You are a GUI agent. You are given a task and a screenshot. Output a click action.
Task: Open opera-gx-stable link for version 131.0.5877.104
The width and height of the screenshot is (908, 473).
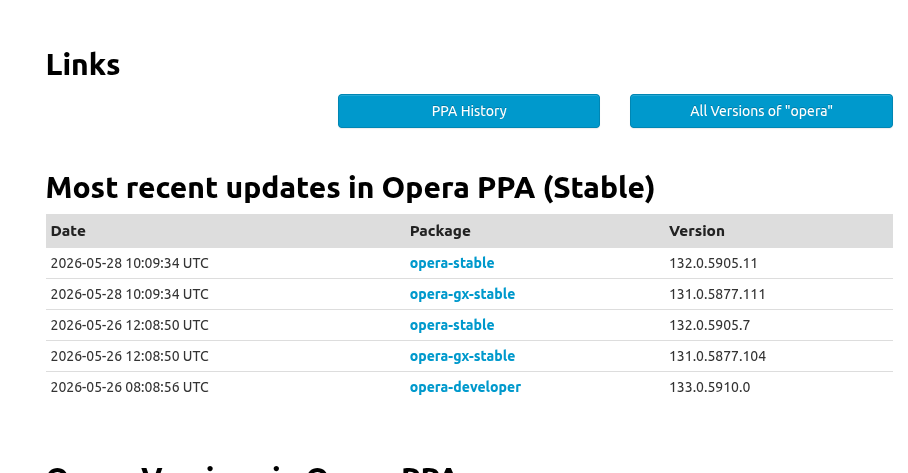pyautogui.click(x=462, y=356)
